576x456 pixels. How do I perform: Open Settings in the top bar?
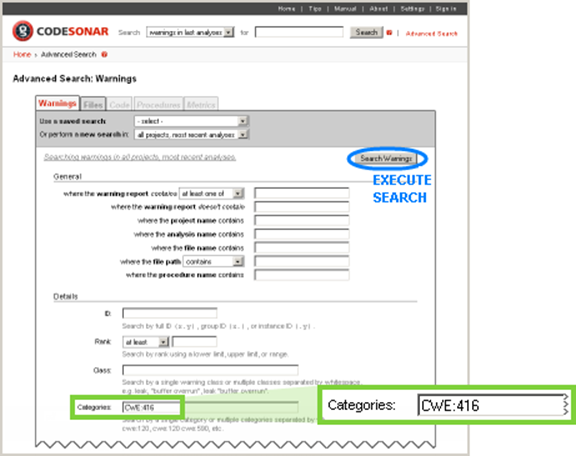coord(413,8)
